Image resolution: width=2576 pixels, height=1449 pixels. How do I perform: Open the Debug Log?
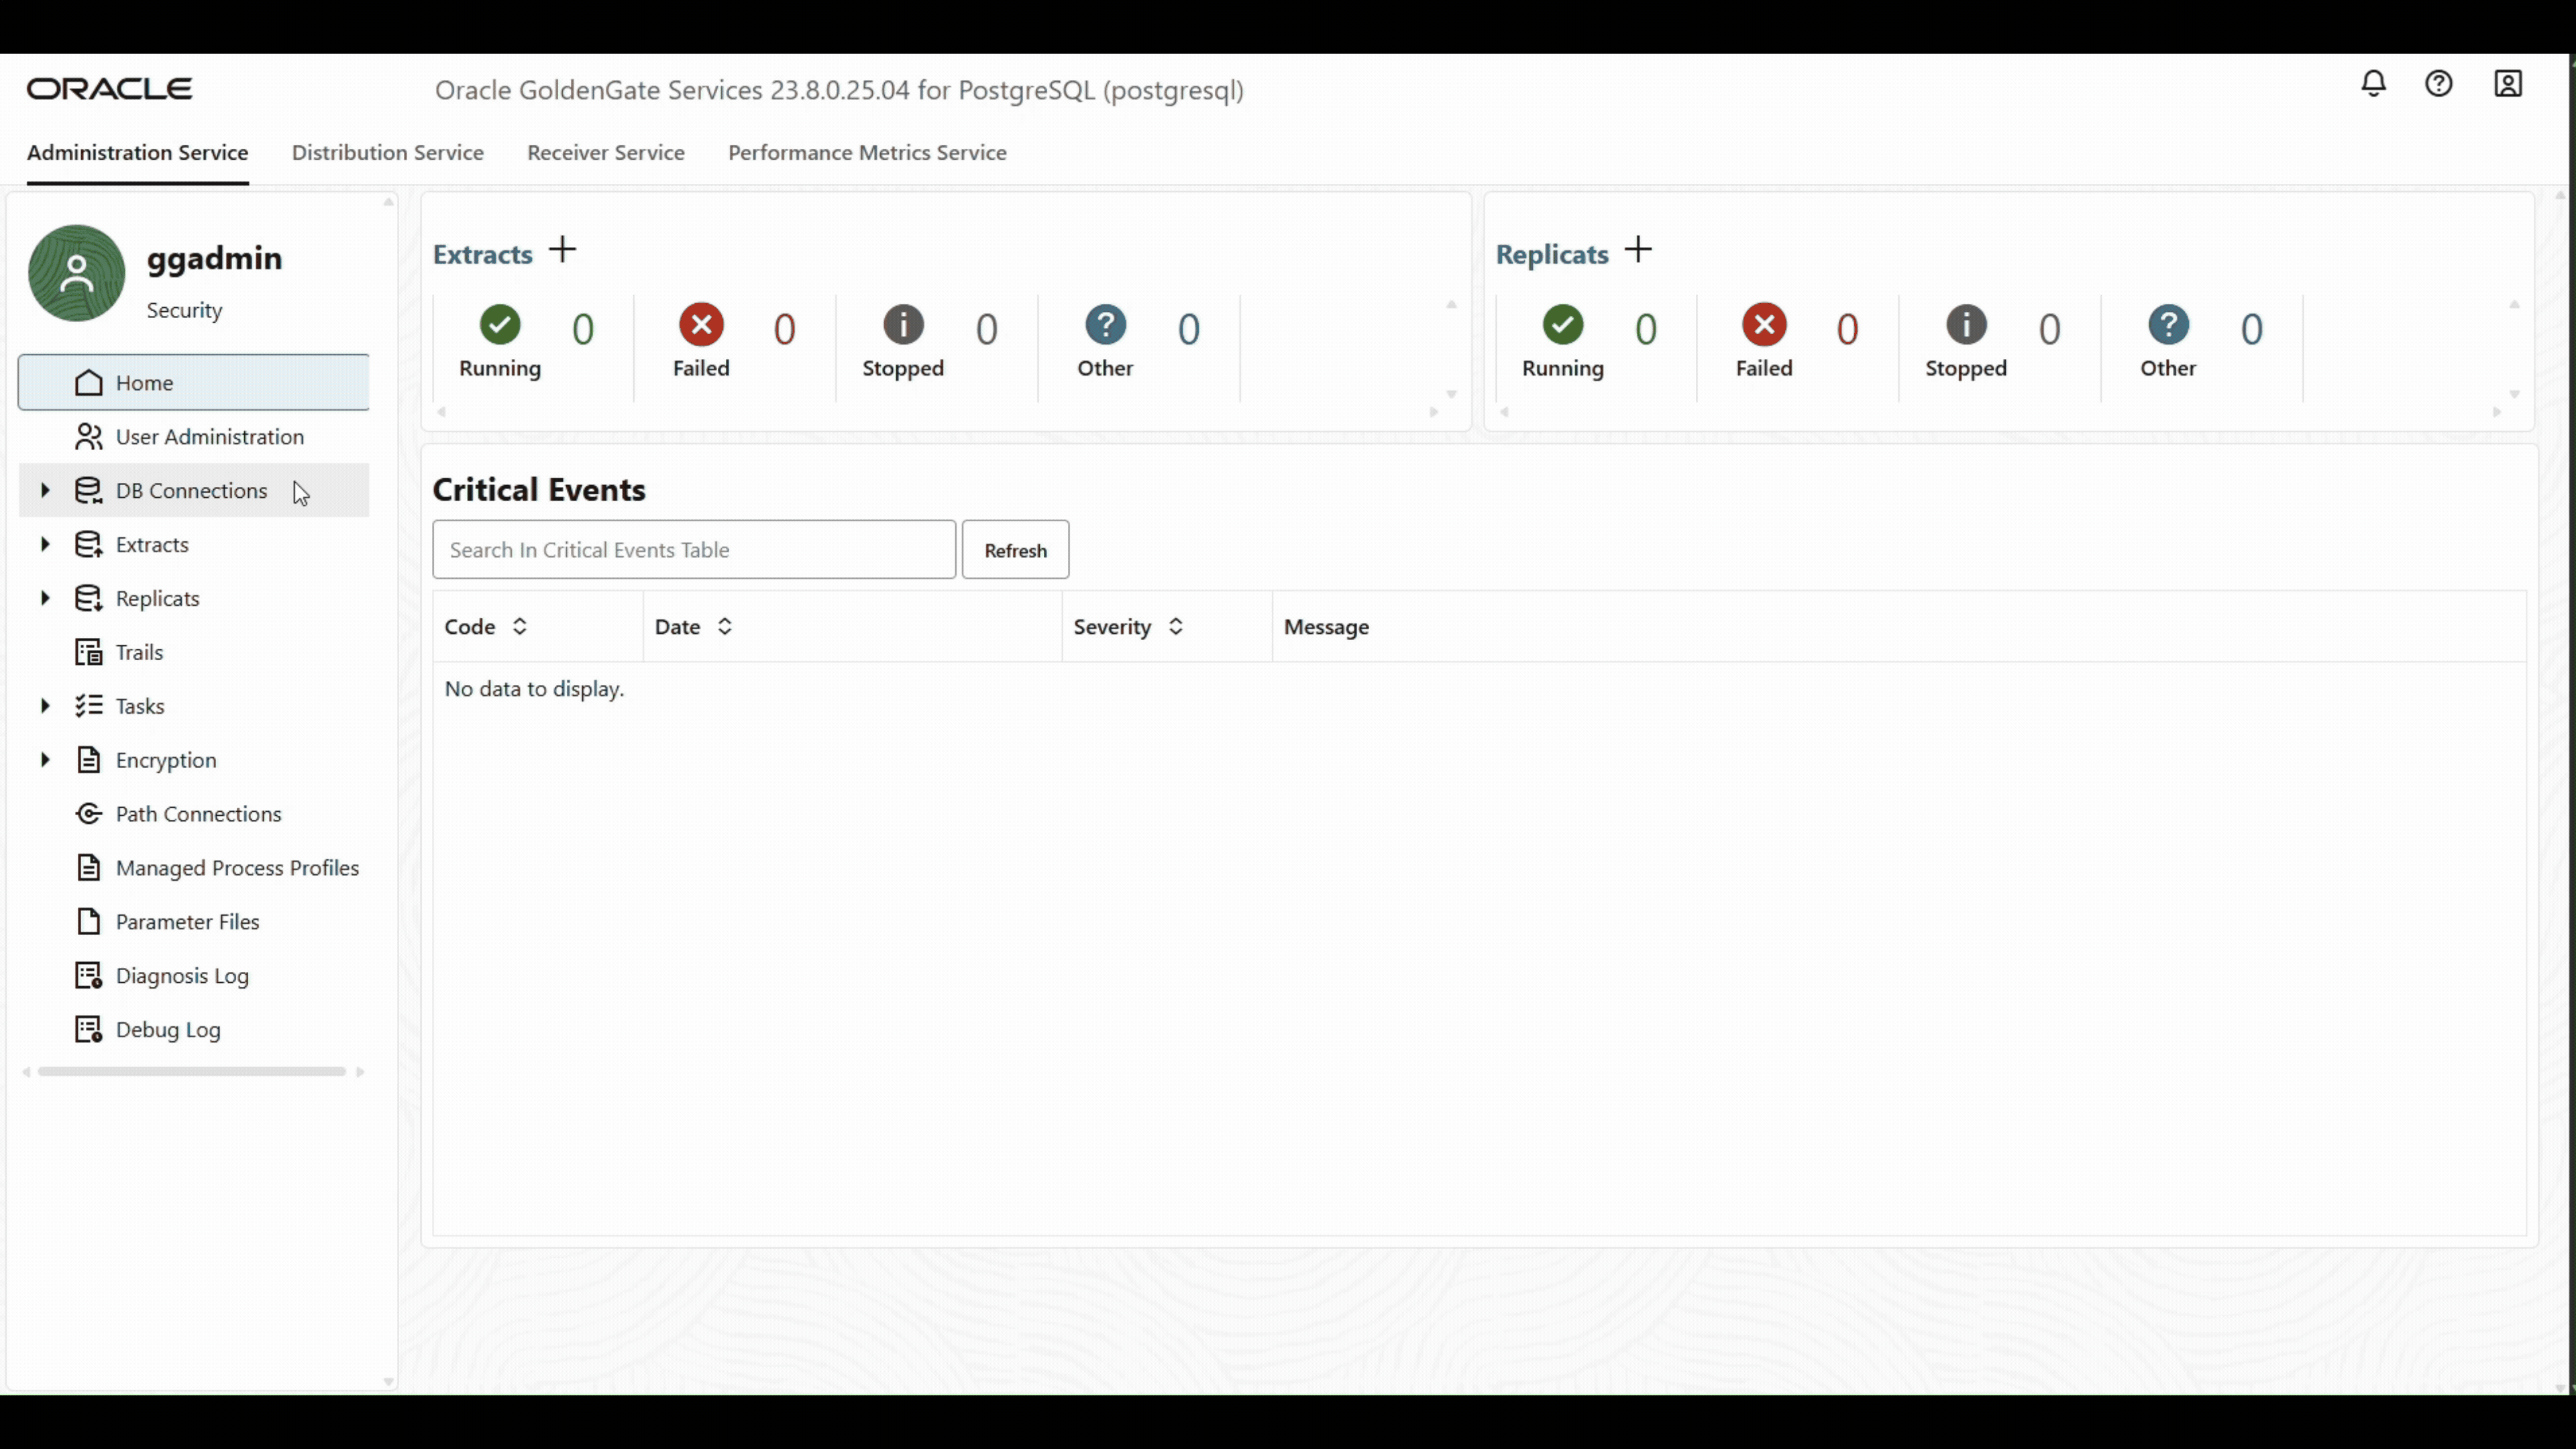pyautogui.click(x=168, y=1029)
